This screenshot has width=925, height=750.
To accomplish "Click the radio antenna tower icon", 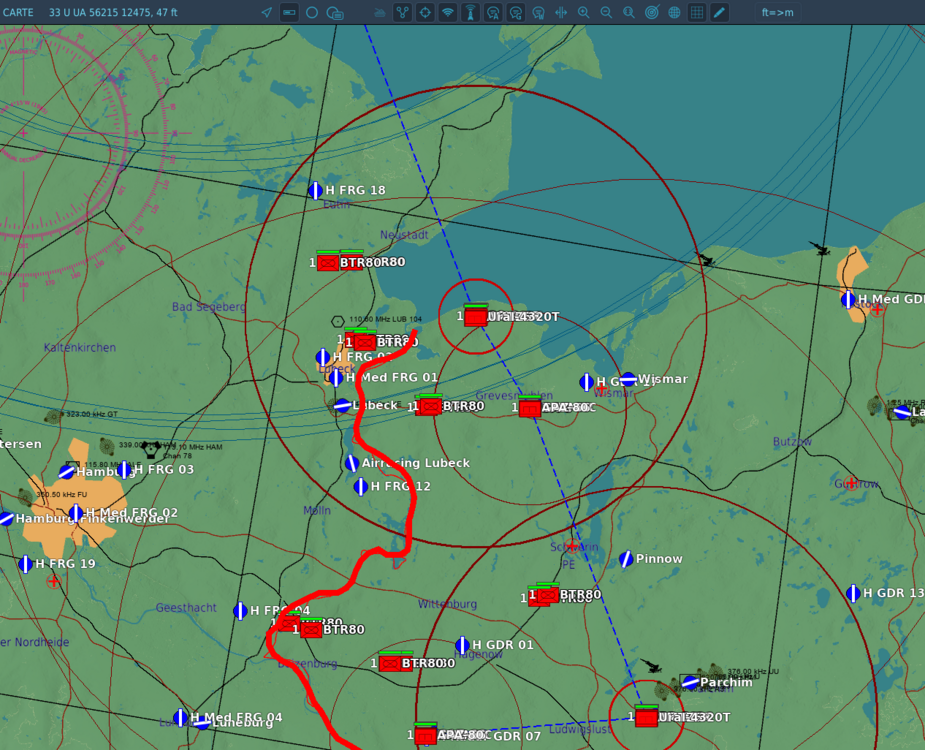I will coord(470,12).
